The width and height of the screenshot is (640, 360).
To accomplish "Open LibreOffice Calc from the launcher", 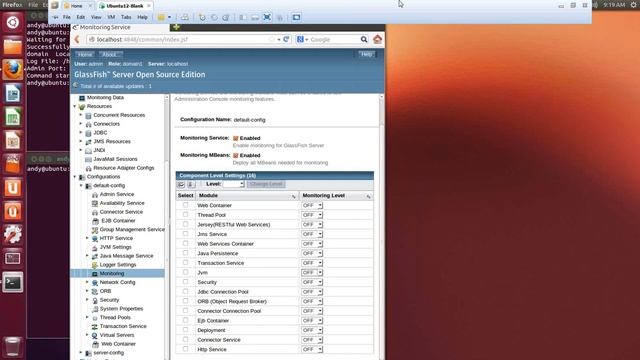I will click(13, 117).
